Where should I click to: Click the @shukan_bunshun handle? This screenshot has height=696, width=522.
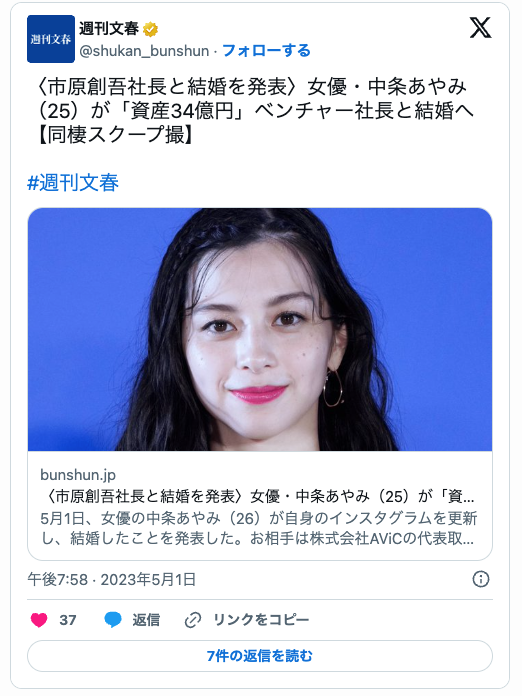click(144, 51)
